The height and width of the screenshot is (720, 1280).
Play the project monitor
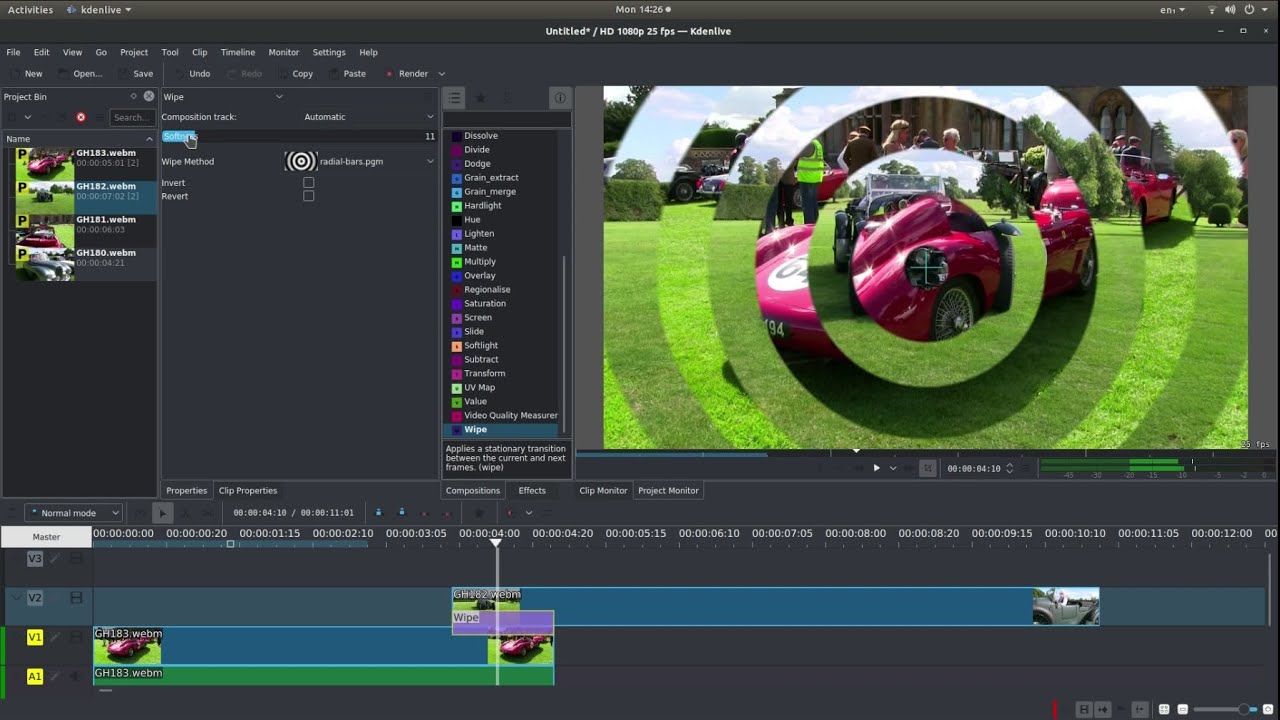click(x=876, y=468)
